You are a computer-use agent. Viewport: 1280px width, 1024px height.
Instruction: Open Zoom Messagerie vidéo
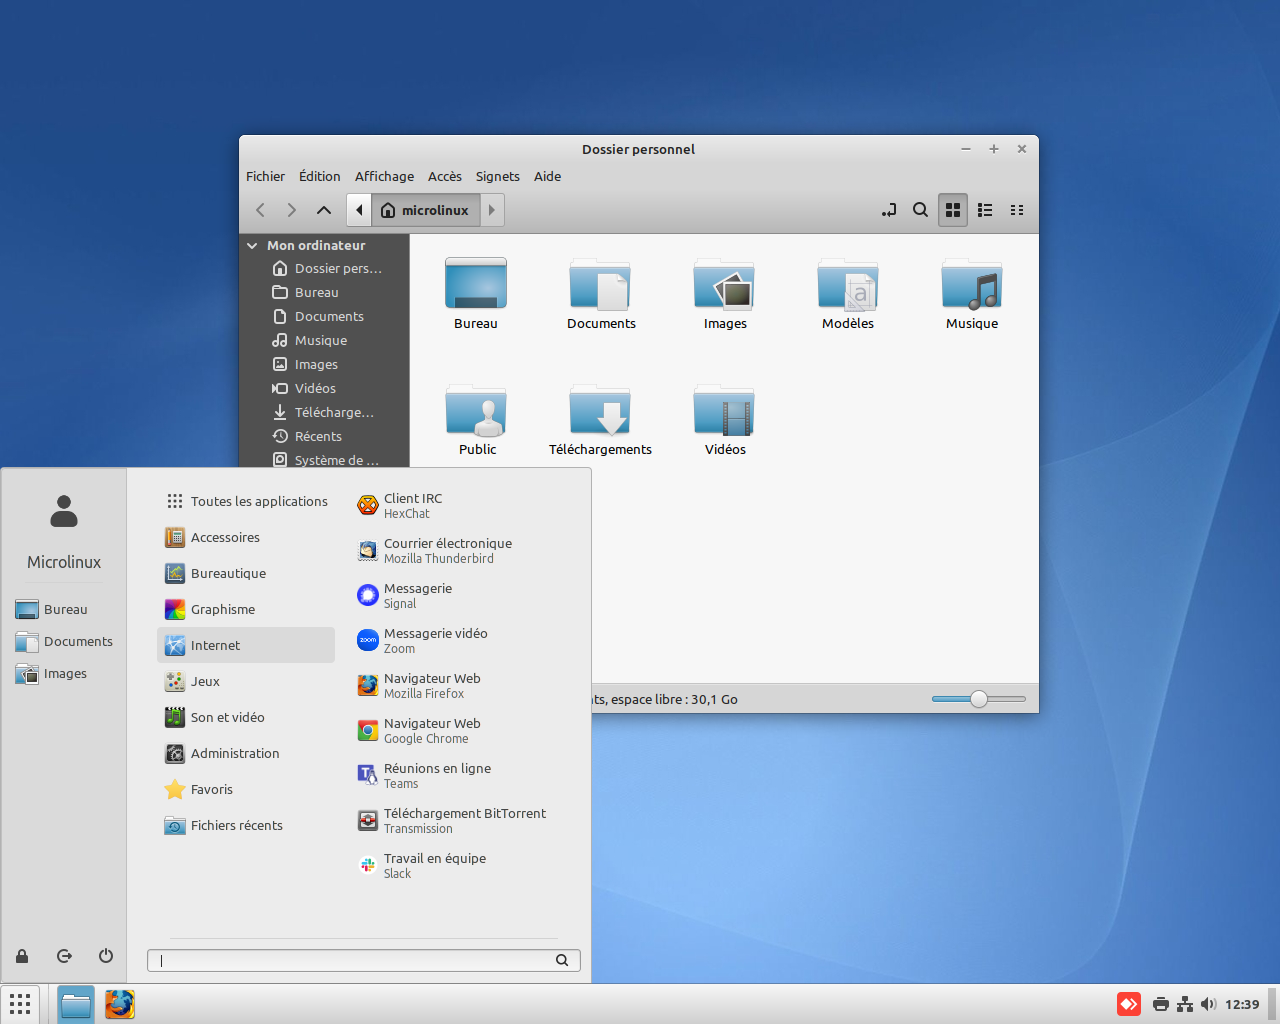[435, 641]
